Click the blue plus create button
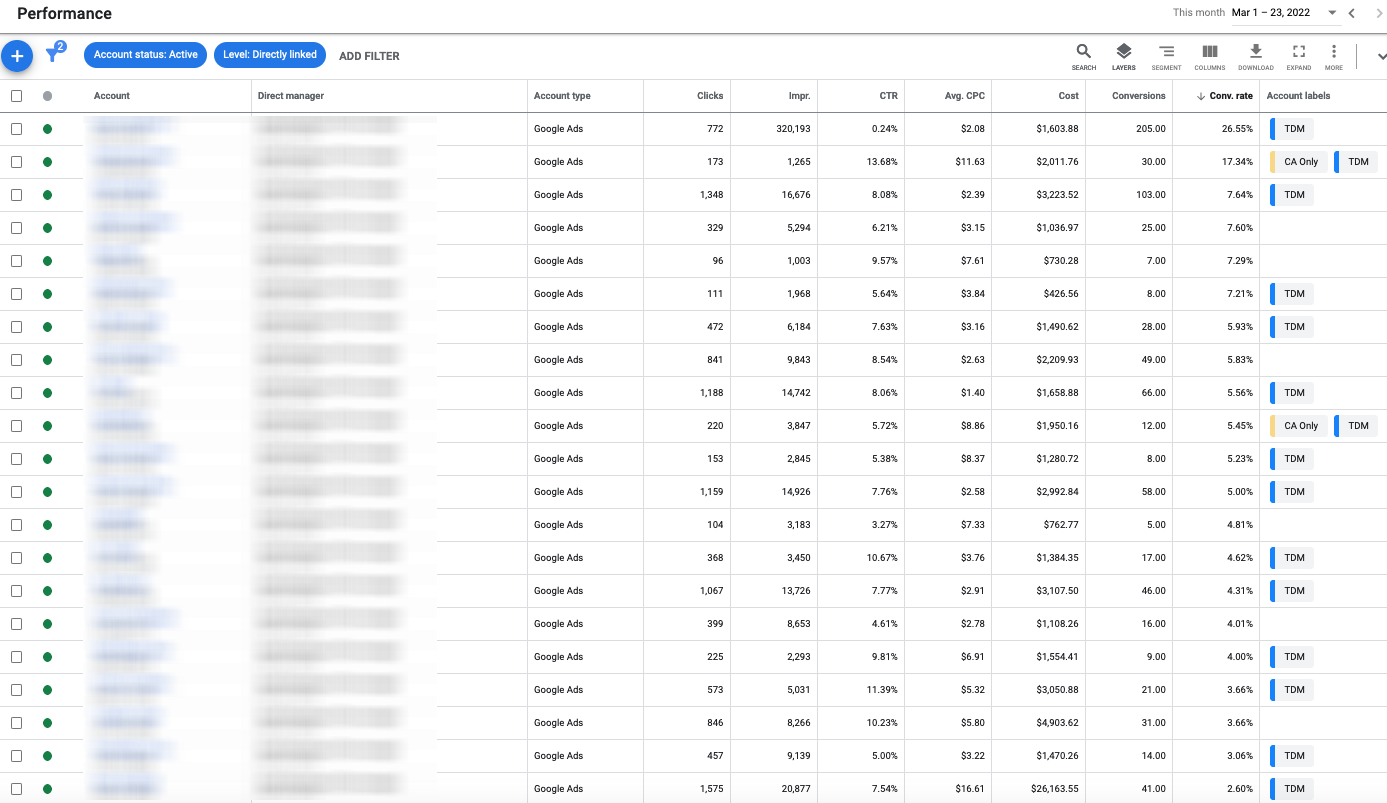1387x803 pixels. click(x=17, y=56)
